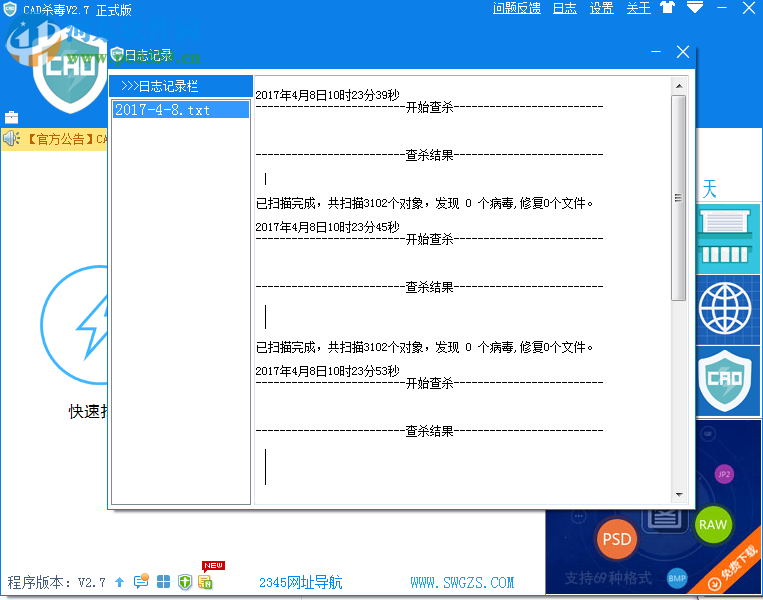This screenshot has width=763, height=600.
Task: Open the title bar dropdown triangle menu
Action: tap(695, 7)
